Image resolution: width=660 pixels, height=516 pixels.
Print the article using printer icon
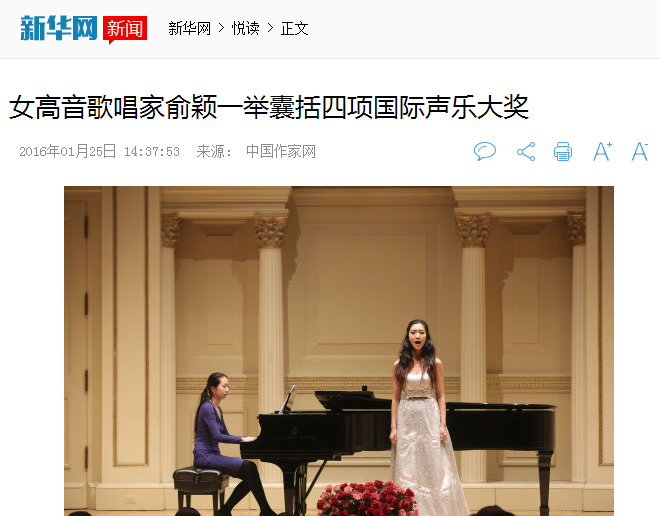[x=563, y=152]
